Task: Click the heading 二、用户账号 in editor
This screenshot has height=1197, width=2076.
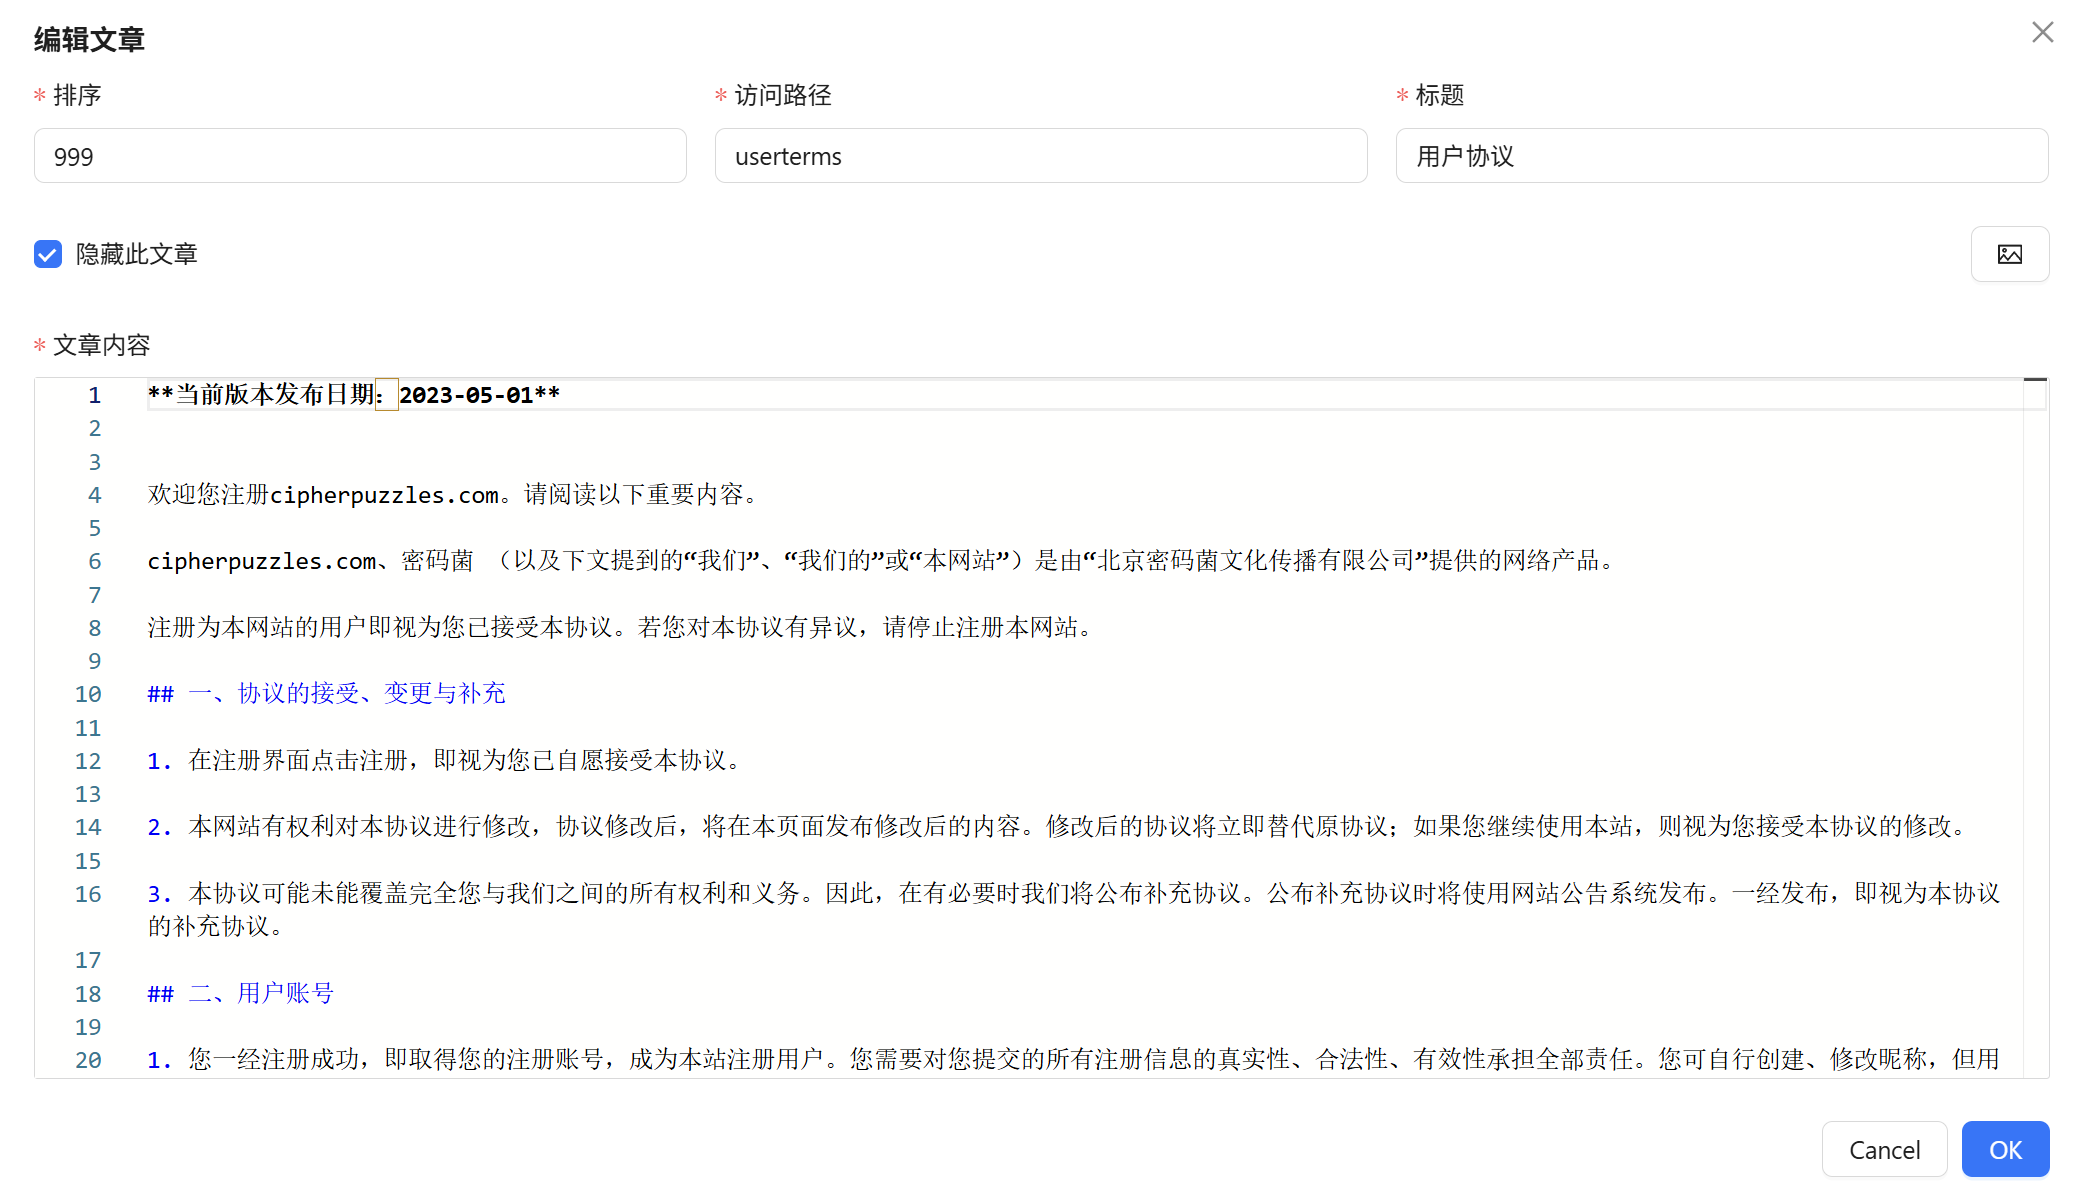Action: coord(260,994)
